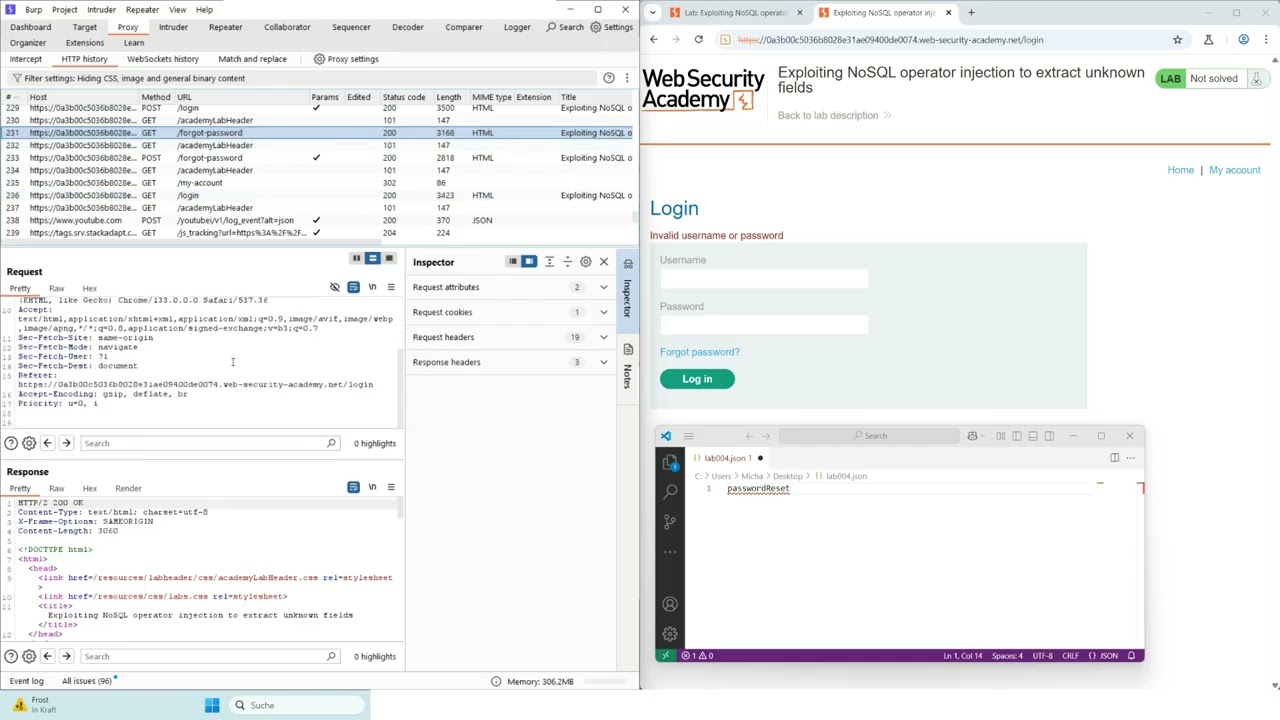1280x720 pixels.
Task: Select the POST /forgot-password history row
Action: (x=318, y=158)
